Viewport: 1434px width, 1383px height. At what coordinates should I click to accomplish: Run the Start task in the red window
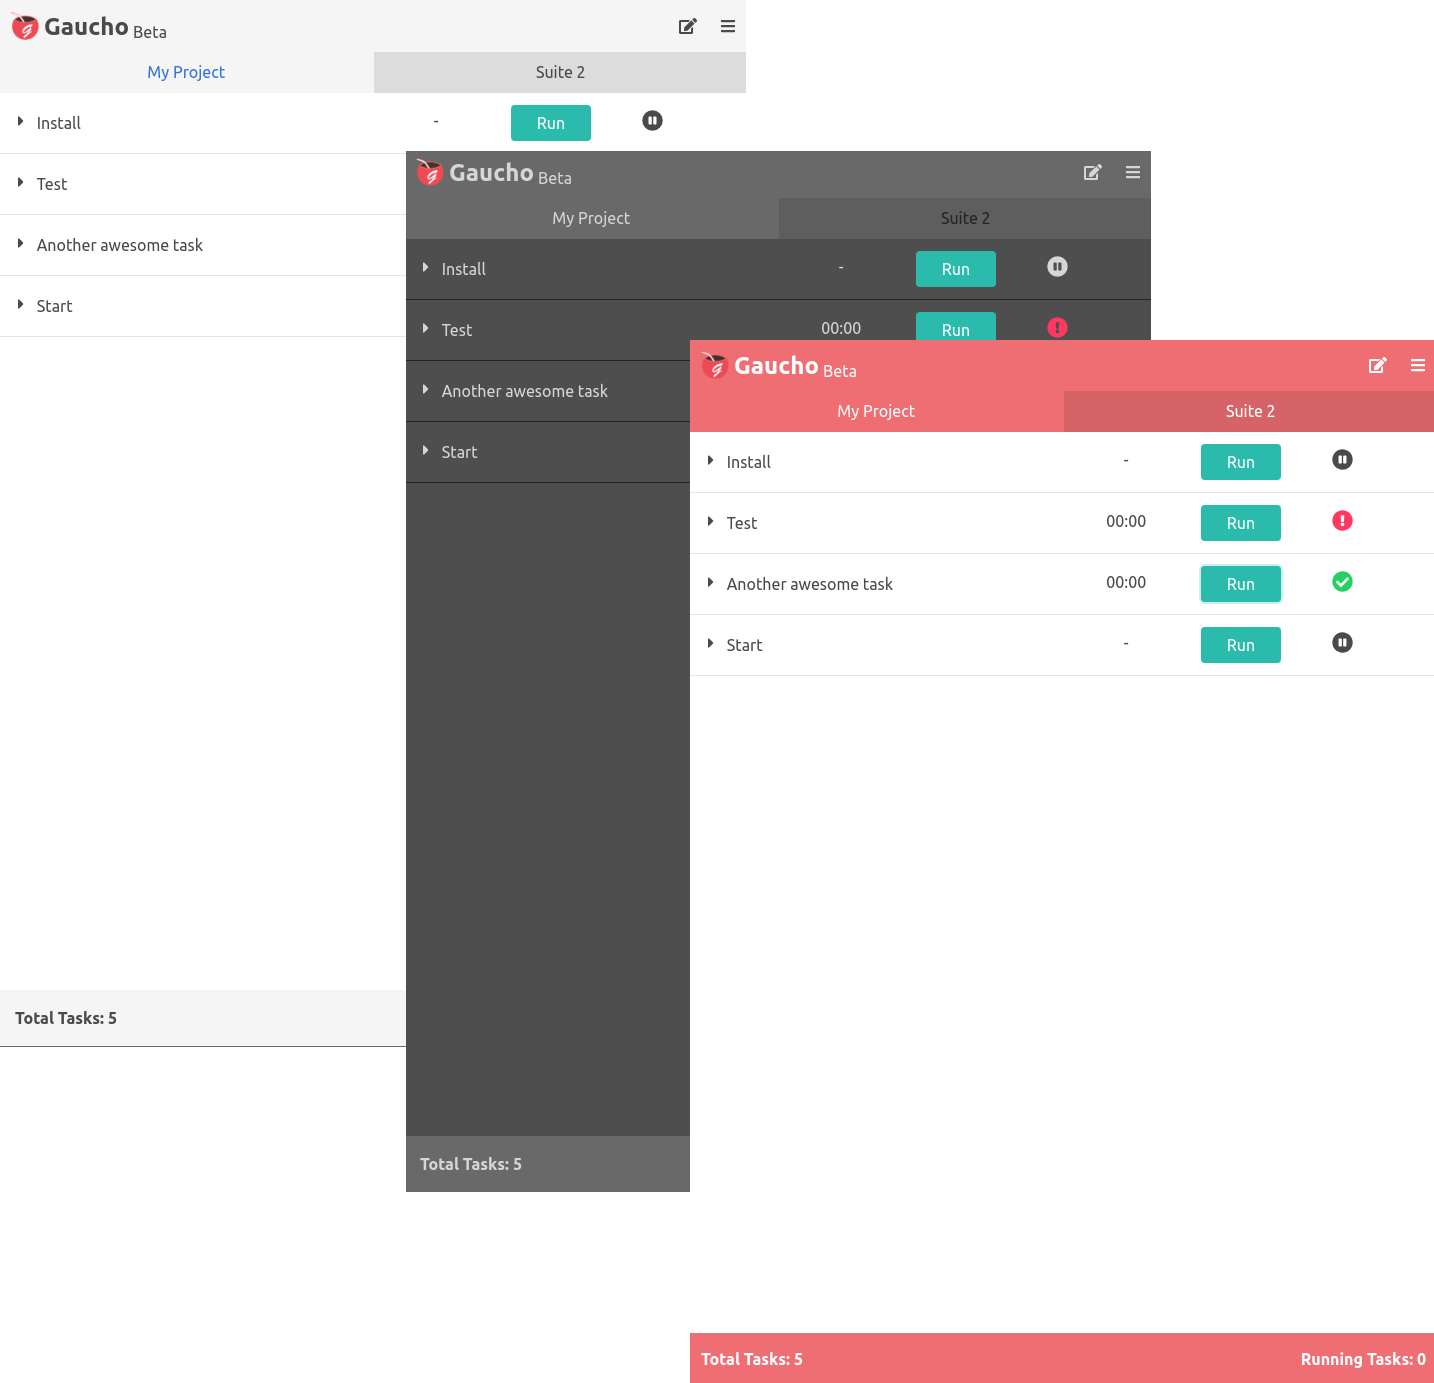coord(1241,645)
